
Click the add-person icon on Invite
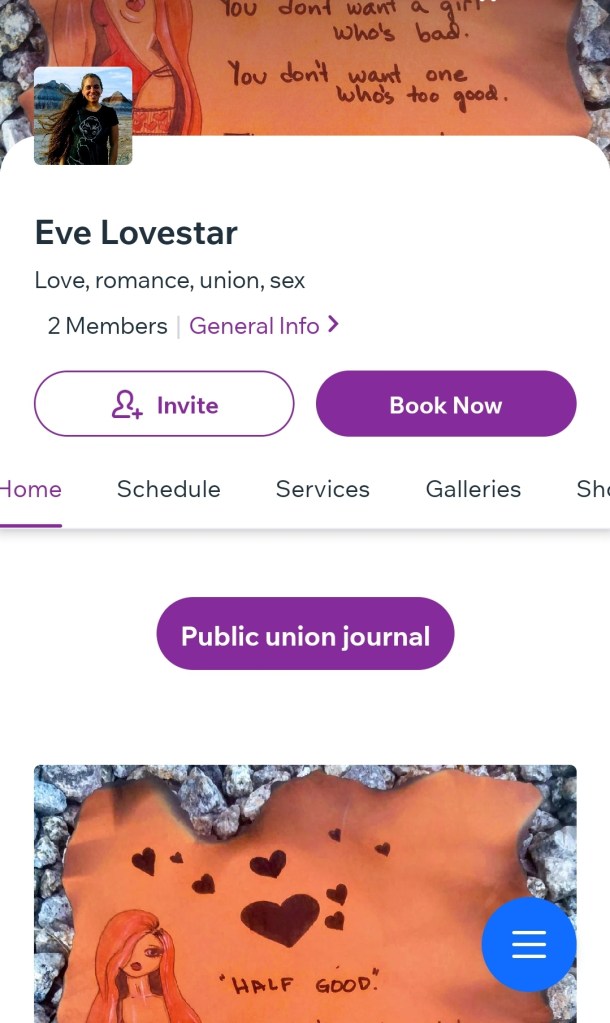coord(127,405)
